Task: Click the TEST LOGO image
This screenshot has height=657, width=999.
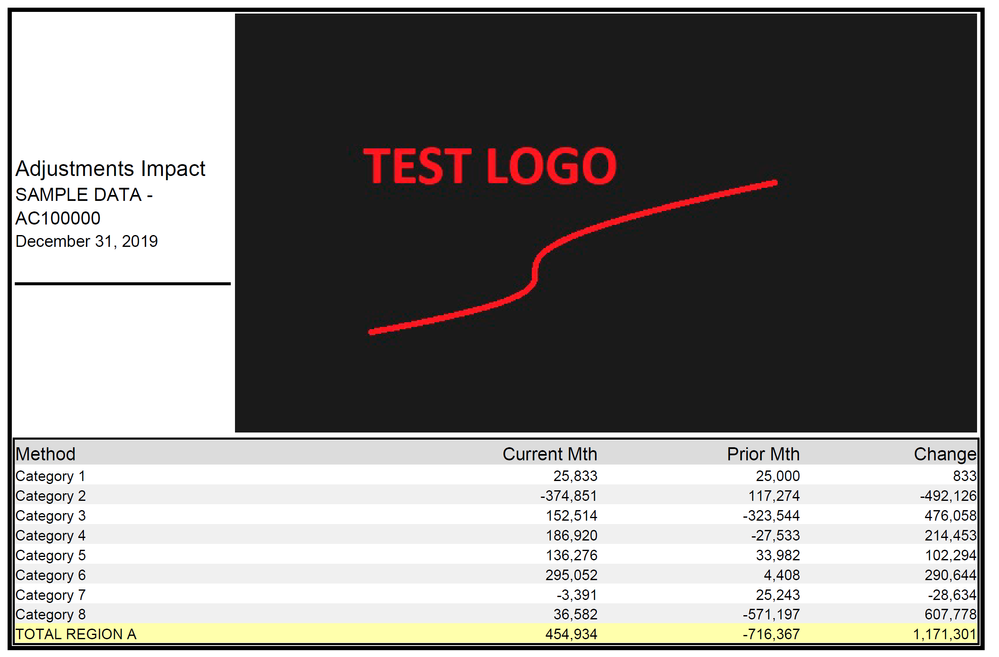Action: [x=606, y=223]
